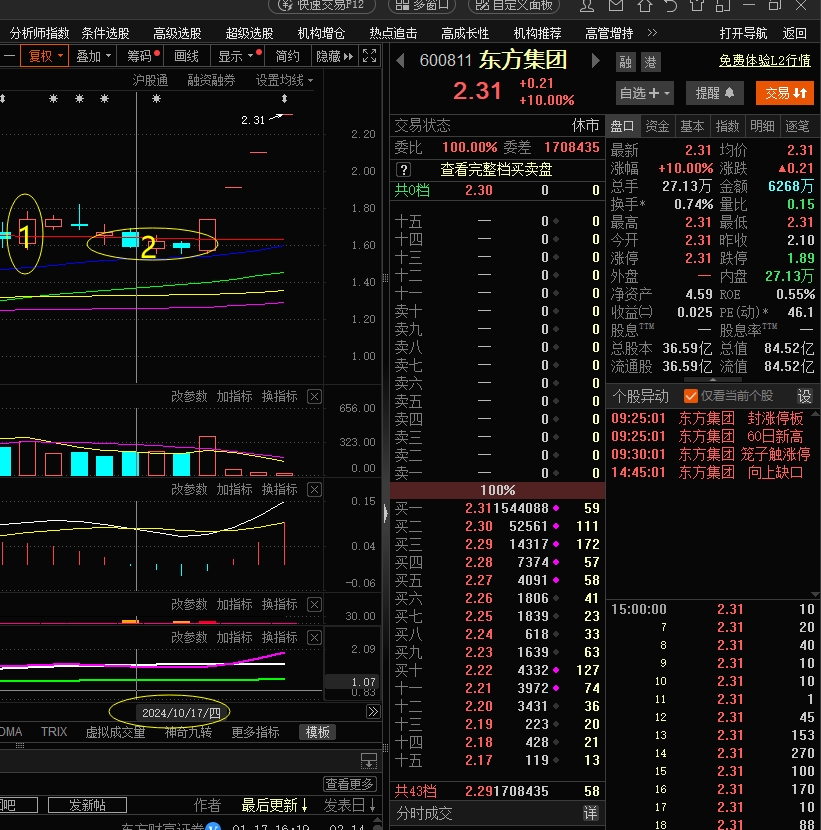821x830 pixels.
Task: Open the question mark help icon
Action: click(403, 169)
